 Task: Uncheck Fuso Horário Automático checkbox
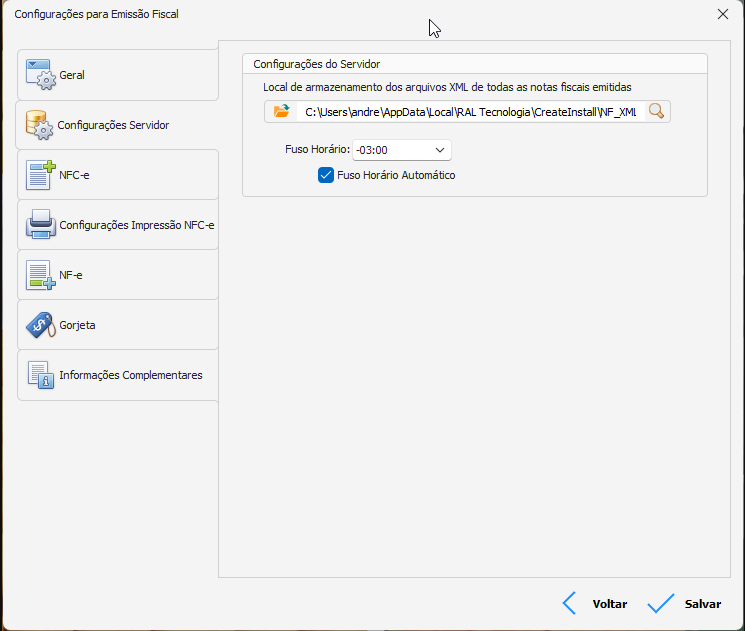325,175
